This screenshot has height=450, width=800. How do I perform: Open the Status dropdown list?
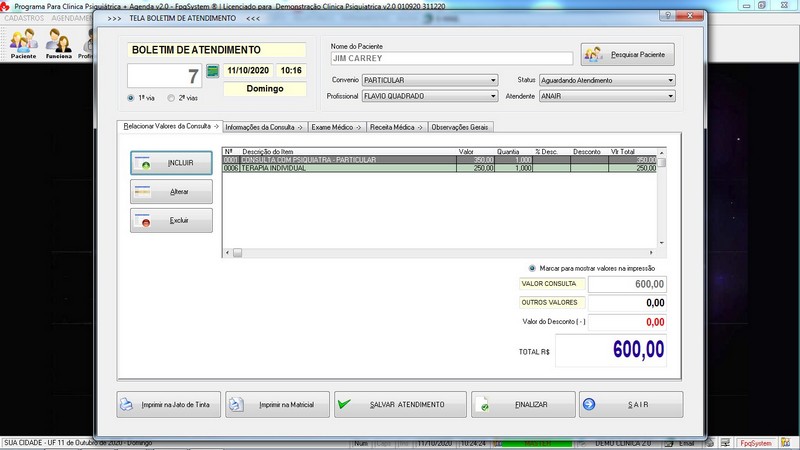coord(670,80)
